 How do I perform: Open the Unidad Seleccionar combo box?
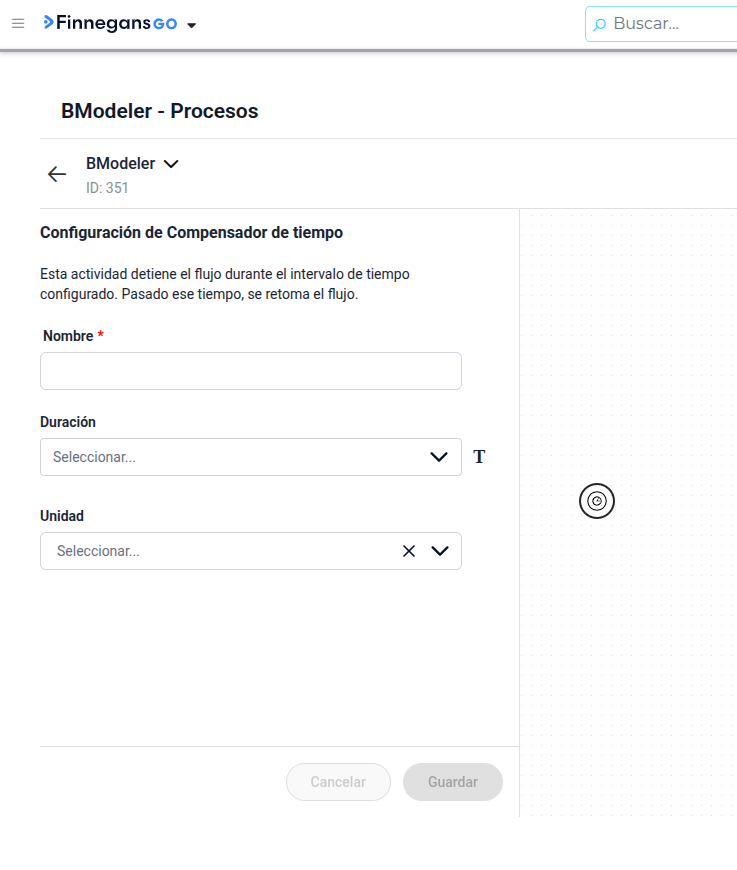click(251, 551)
